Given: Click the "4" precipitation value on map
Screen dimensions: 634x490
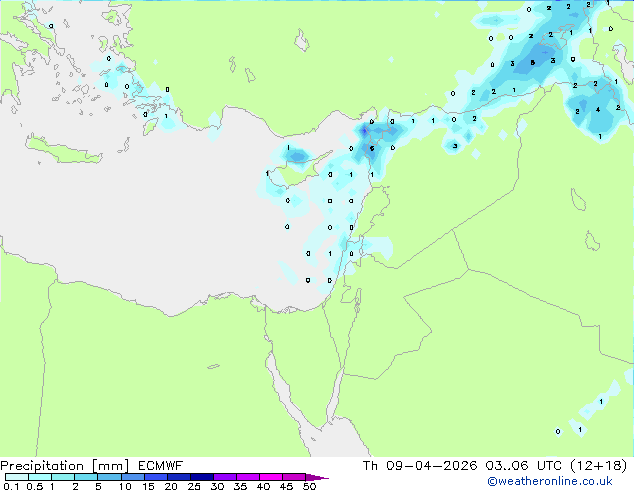Looking at the screenshot, I should click(598, 110).
